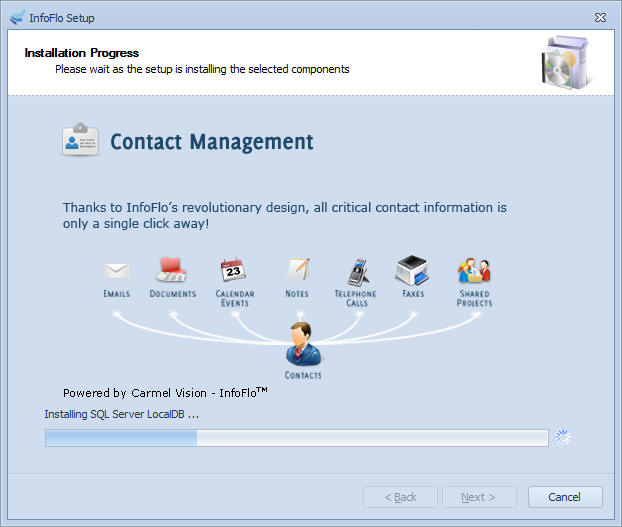Click the disabled Next button
Screen dimensions: 622x527
coord(479,497)
